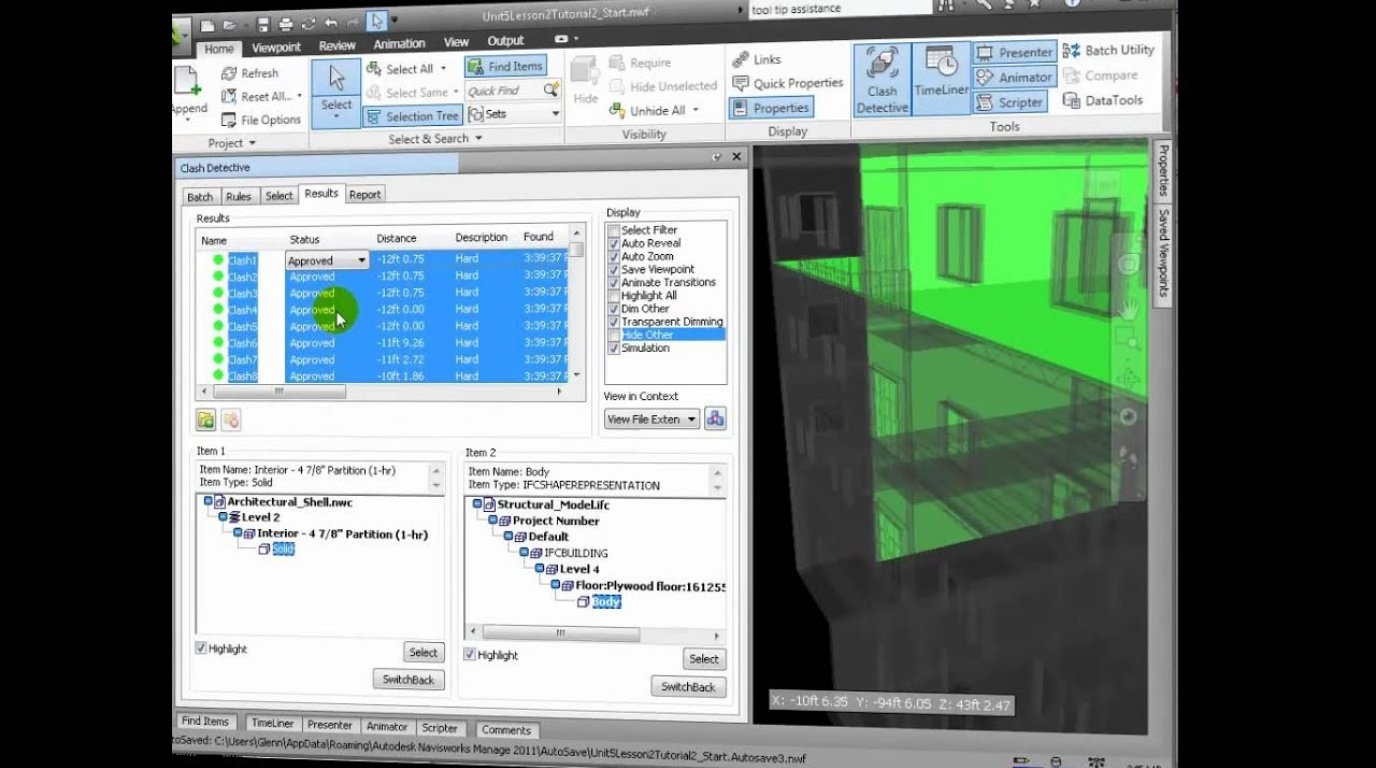
Task: Toggle Animate Transitions checkbox
Action: tap(614, 282)
